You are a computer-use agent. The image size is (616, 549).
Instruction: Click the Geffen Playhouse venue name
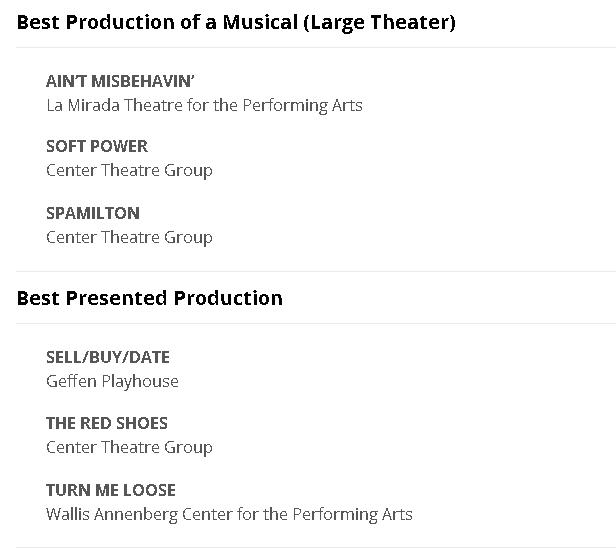pyautogui.click(x=112, y=381)
